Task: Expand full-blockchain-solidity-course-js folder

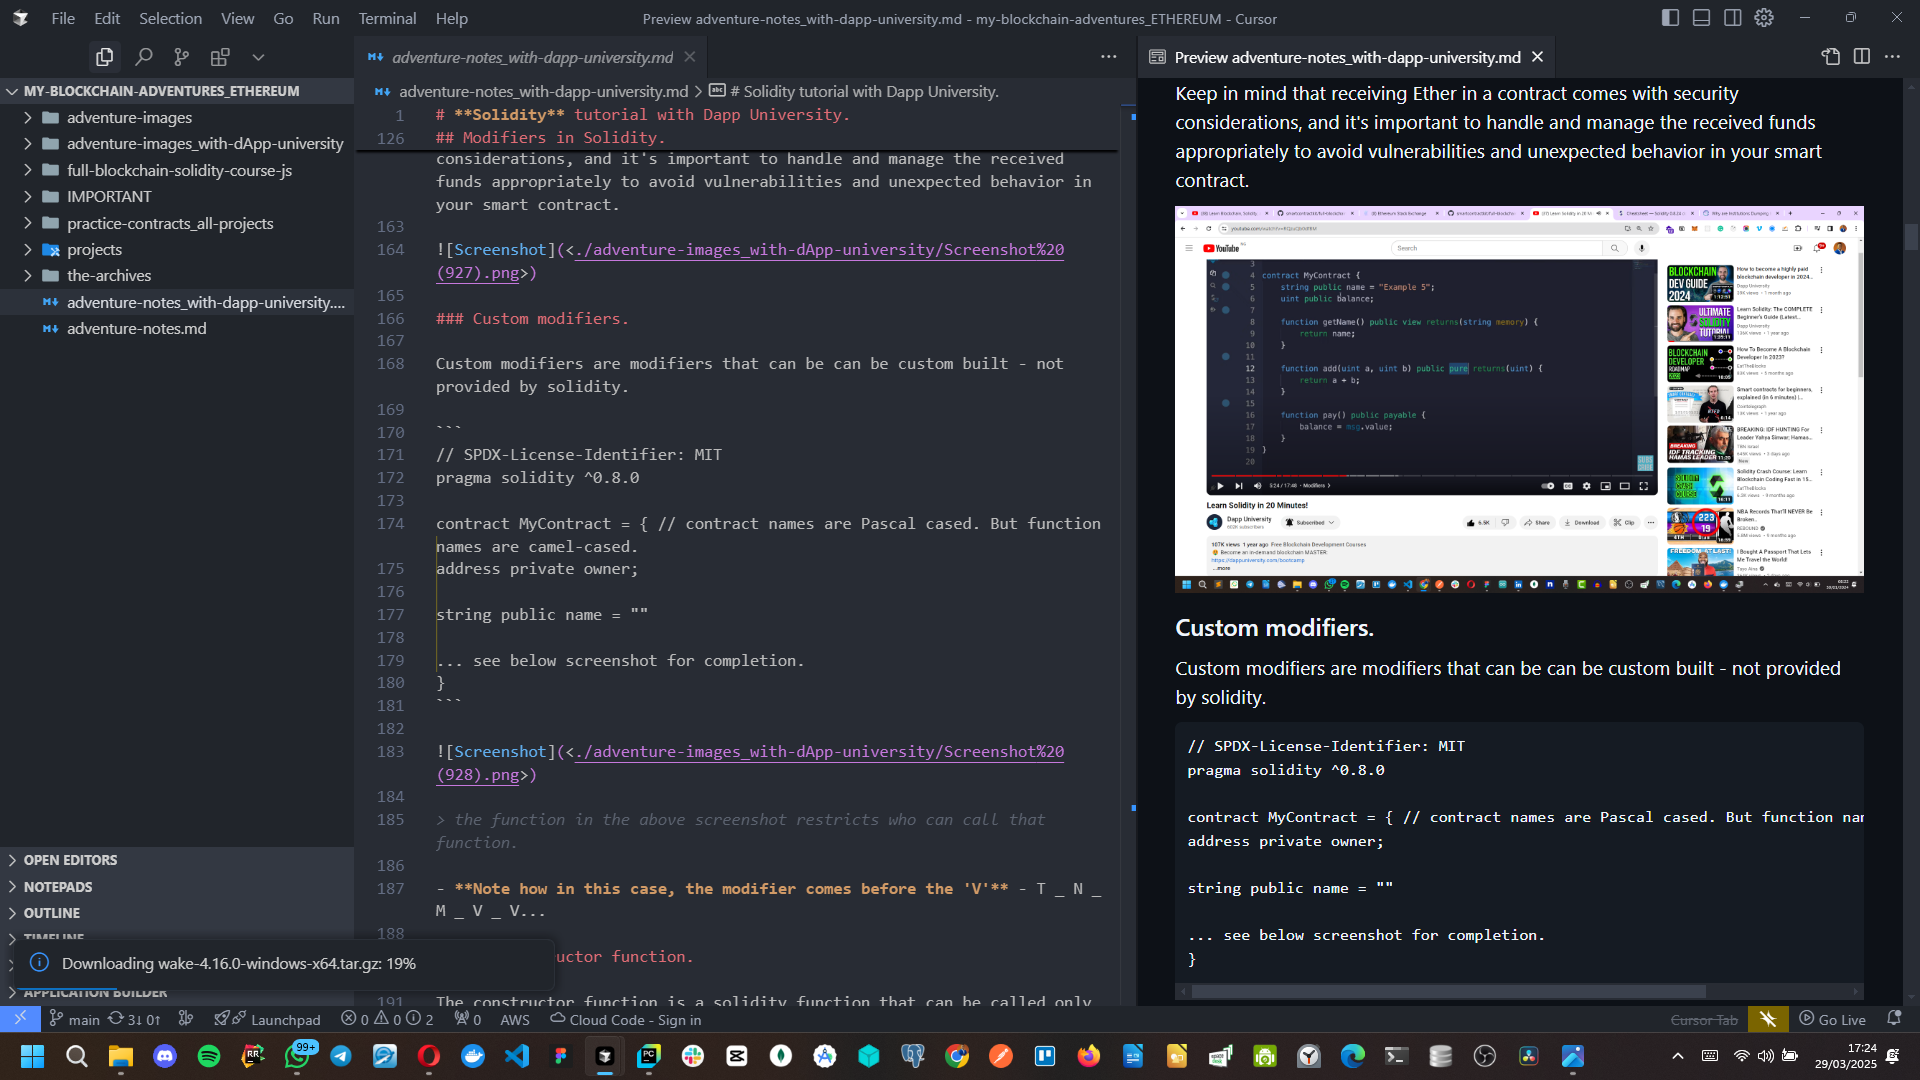Action: 177,170
